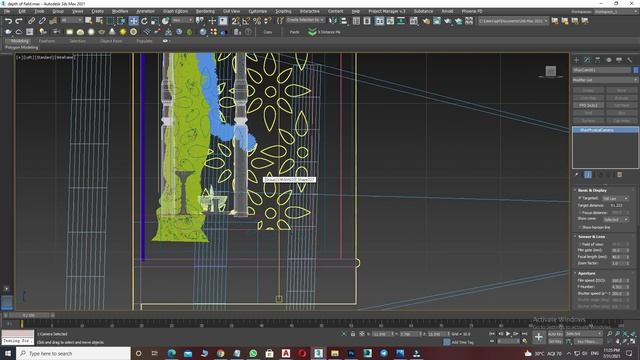Open the selection filter All dropdown
This screenshot has width=640, height=360.
click(x=71, y=20)
